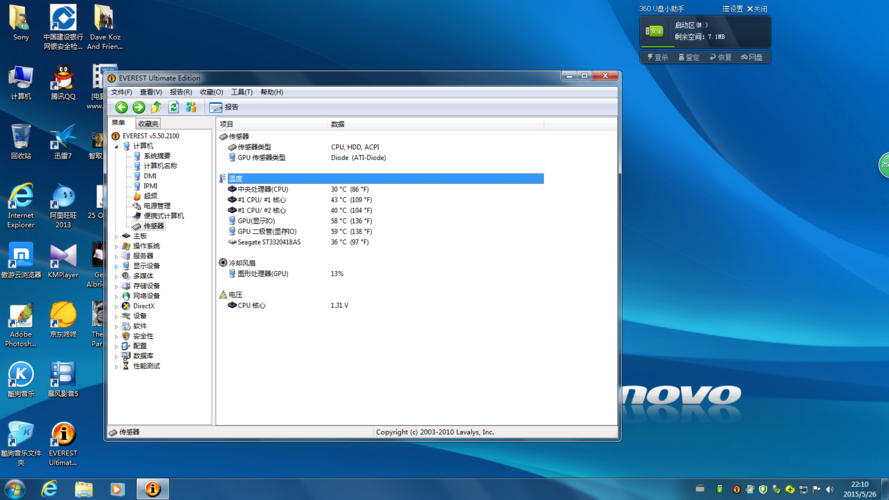
Task: Open the 收藏(O) menu
Action: click(x=211, y=92)
